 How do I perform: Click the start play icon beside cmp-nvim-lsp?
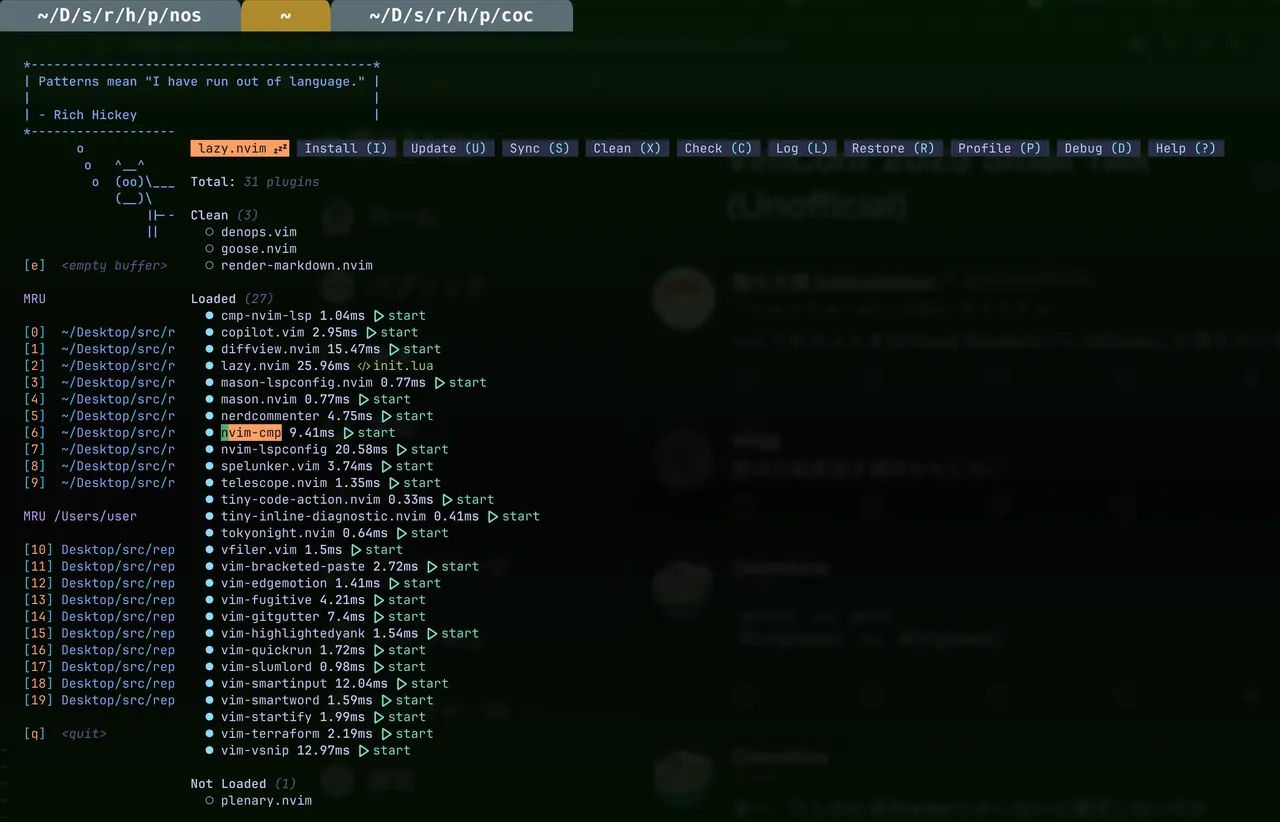pos(379,316)
